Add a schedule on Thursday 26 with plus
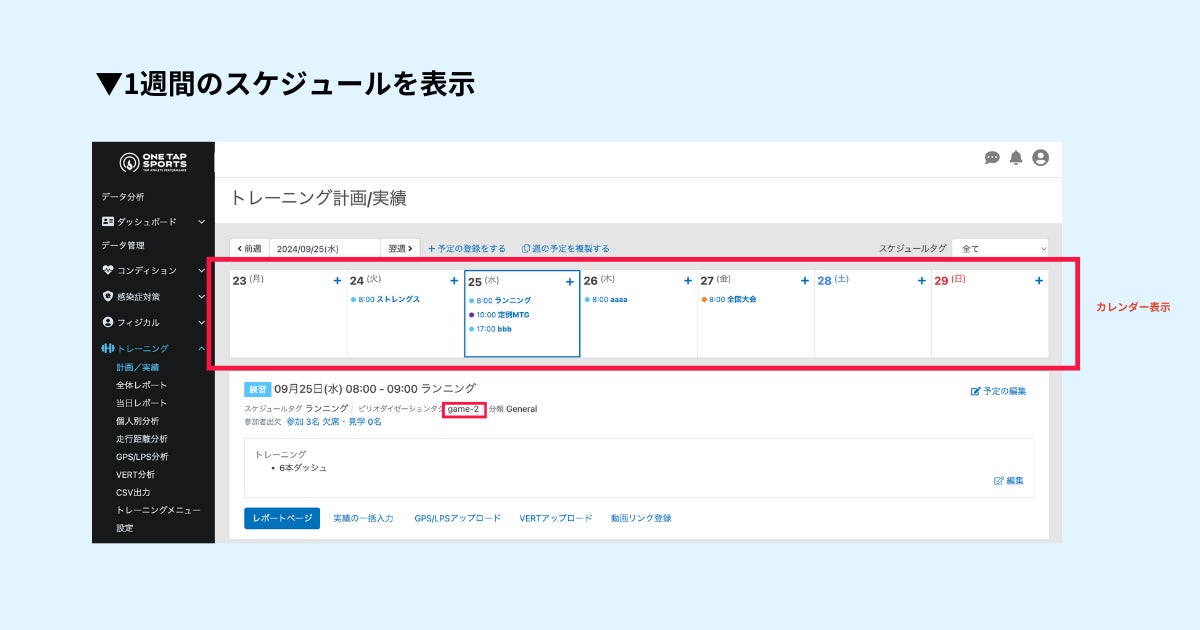The height and width of the screenshot is (630, 1200). tap(688, 281)
